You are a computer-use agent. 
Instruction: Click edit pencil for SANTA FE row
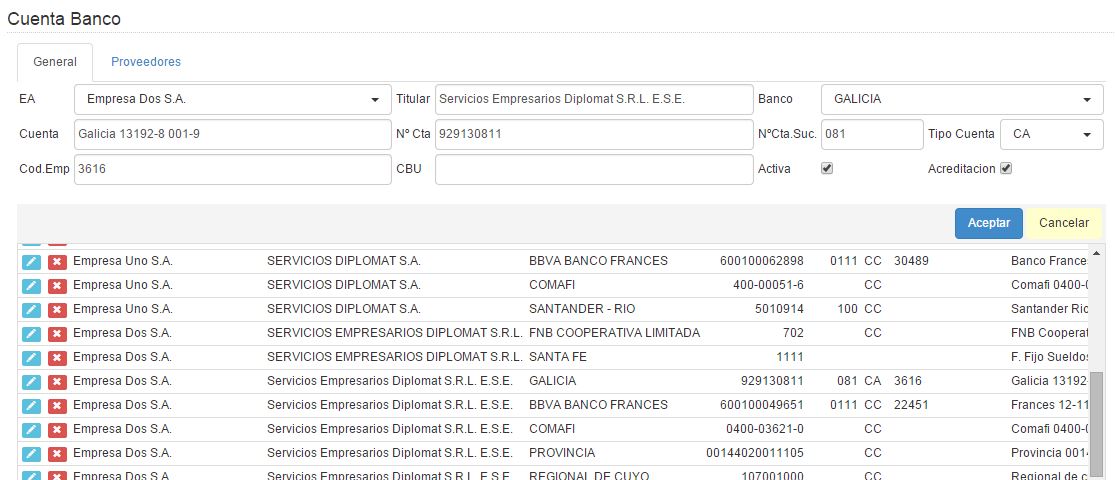tap(31, 357)
